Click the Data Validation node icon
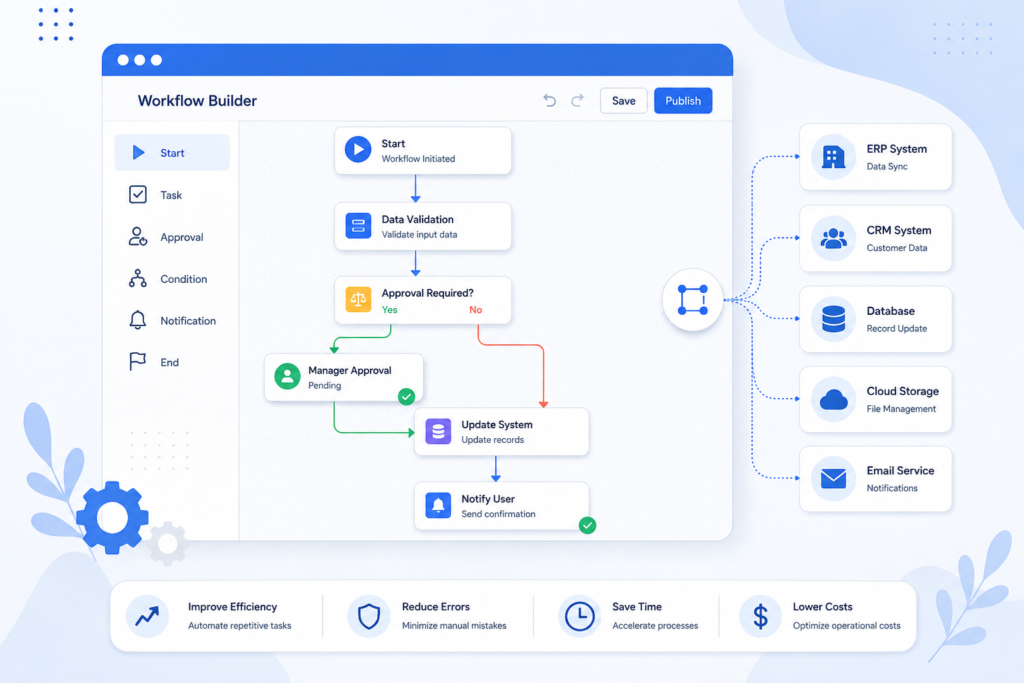The width and height of the screenshot is (1024, 683). point(358,226)
